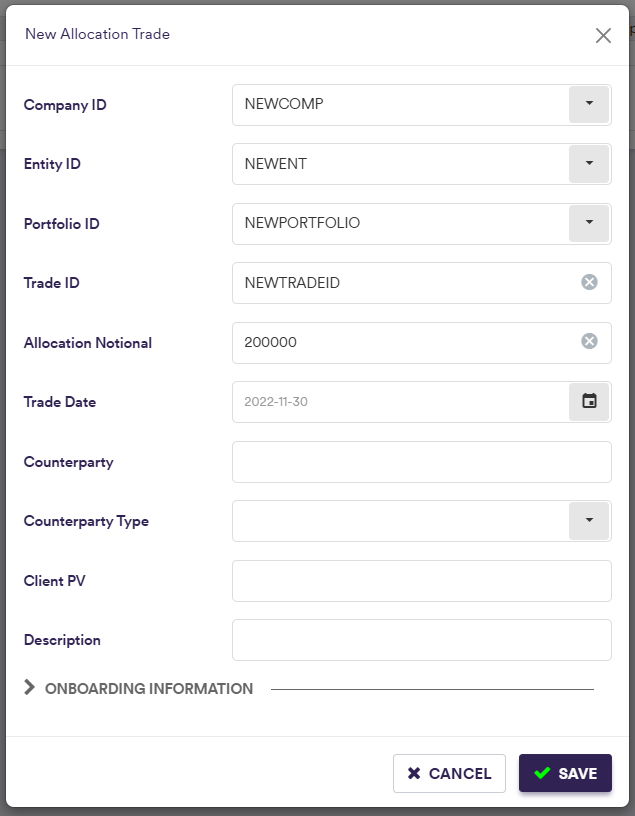Open the Trade Date calendar picker icon
This screenshot has width=635, height=816.
[x=589, y=402]
